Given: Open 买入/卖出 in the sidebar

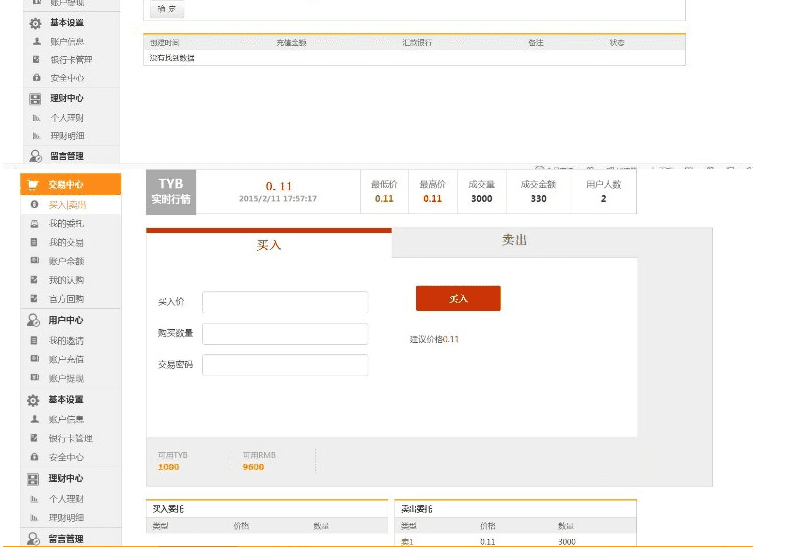Looking at the screenshot, I should (x=67, y=204).
